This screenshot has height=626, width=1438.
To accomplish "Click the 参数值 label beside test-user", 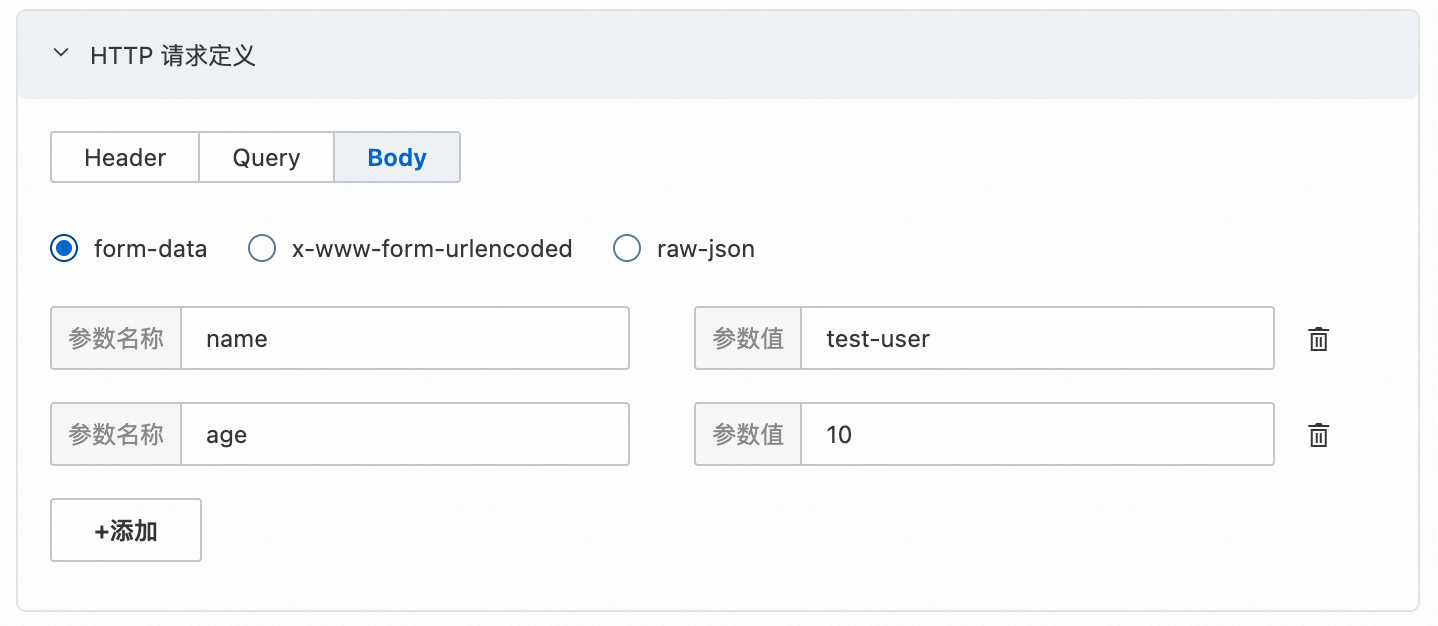I will click(748, 338).
